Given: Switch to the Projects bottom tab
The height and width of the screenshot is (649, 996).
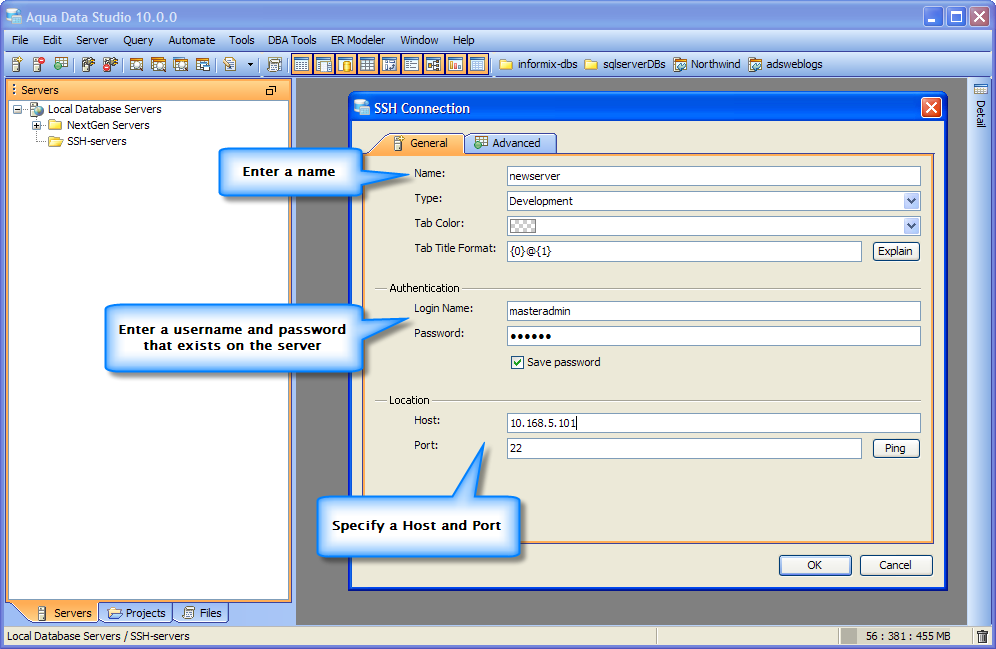Looking at the screenshot, I should point(137,613).
